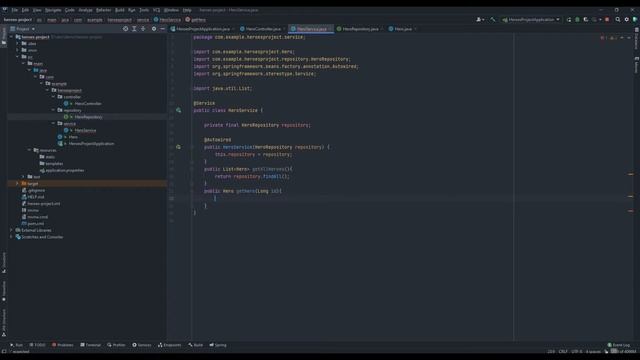Open the Tools menu
The image size is (640, 360).
tap(144, 10)
